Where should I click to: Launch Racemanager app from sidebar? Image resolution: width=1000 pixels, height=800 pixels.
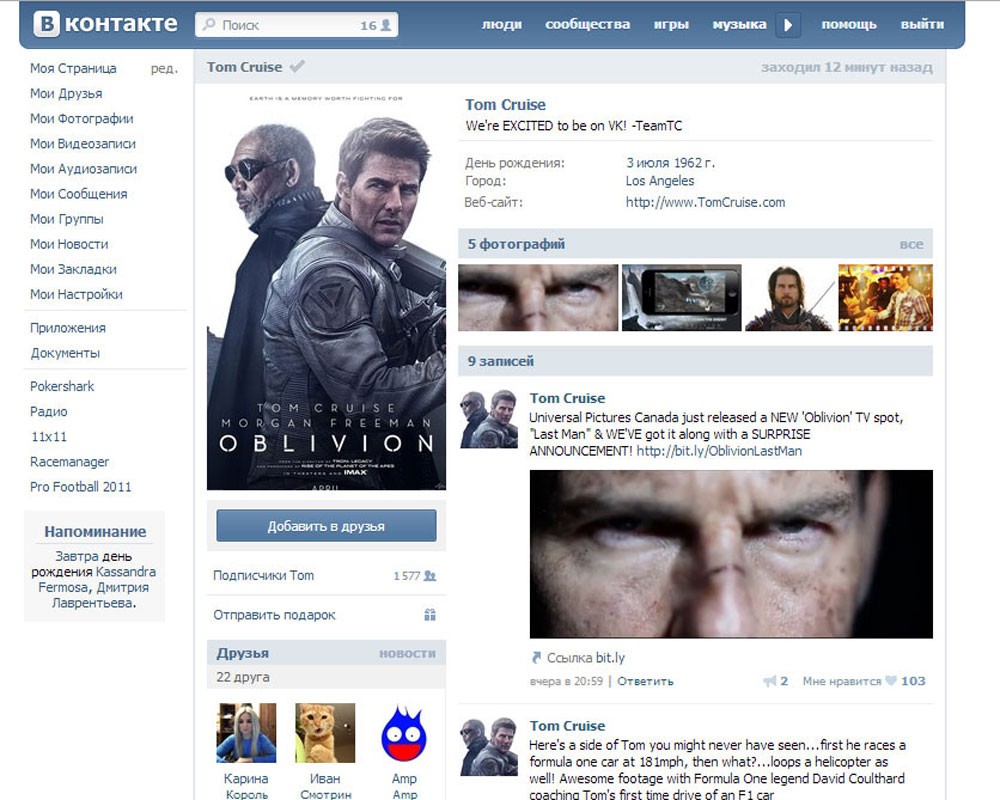pyautogui.click(x=70, y=461)
